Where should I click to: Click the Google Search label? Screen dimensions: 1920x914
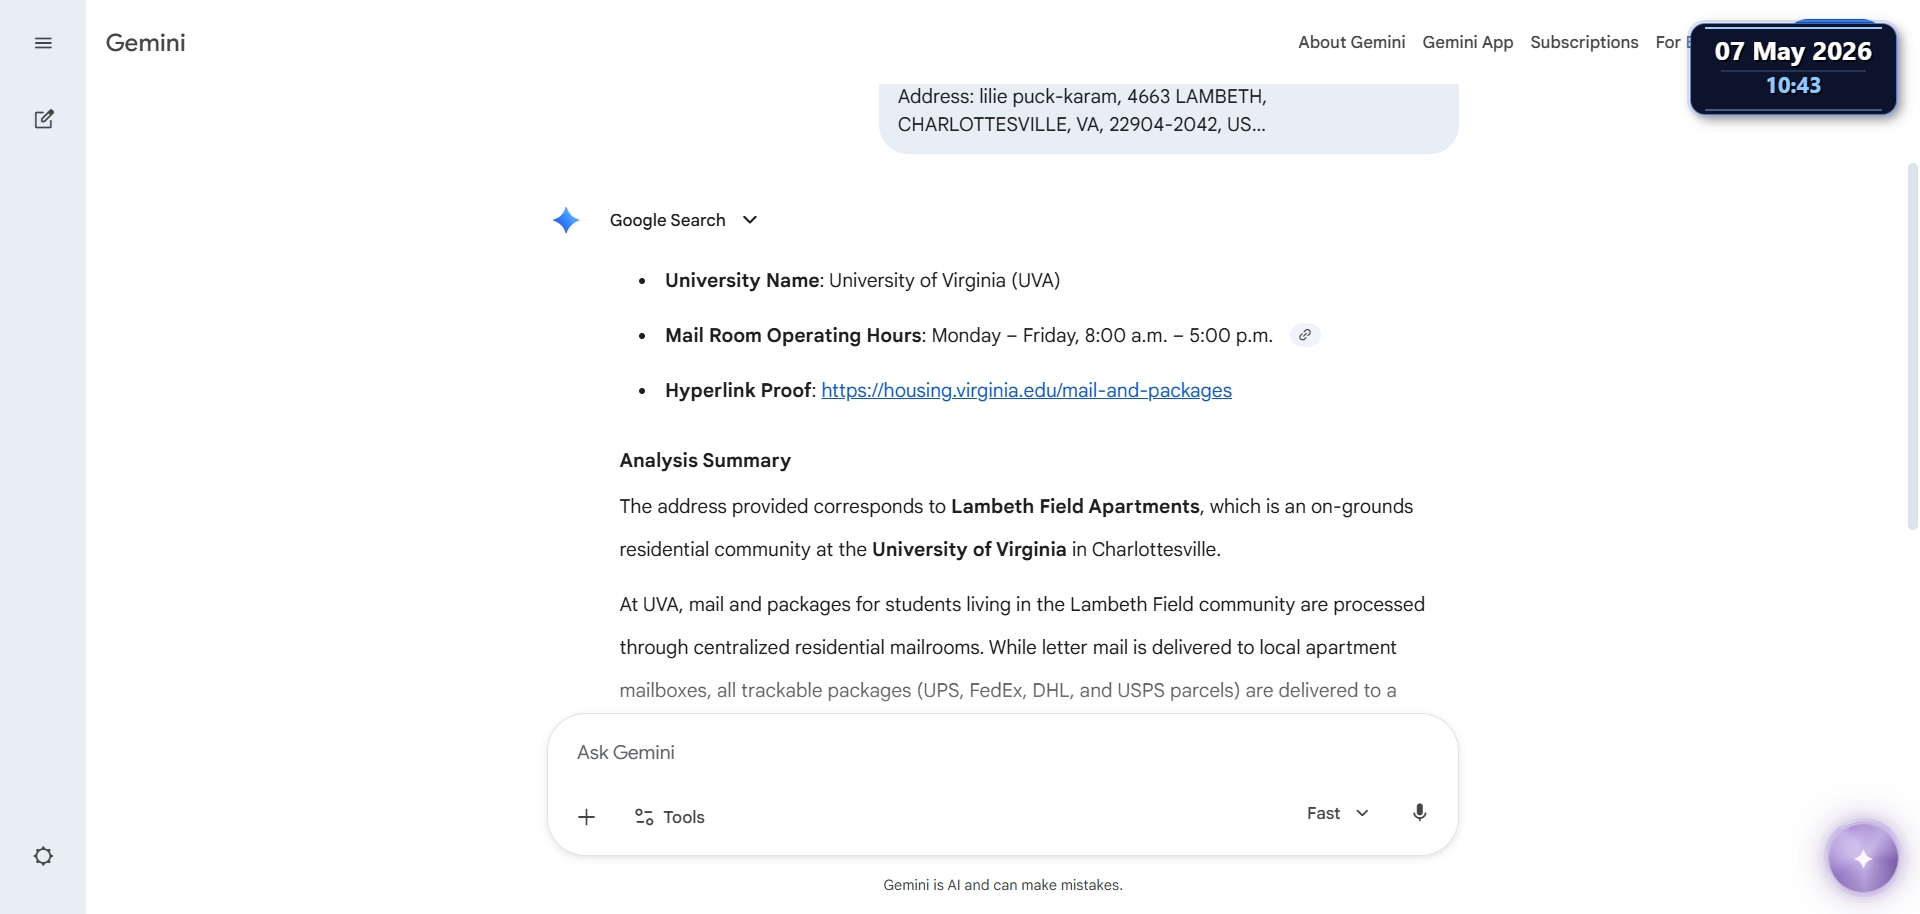click(x=668, y=220)
